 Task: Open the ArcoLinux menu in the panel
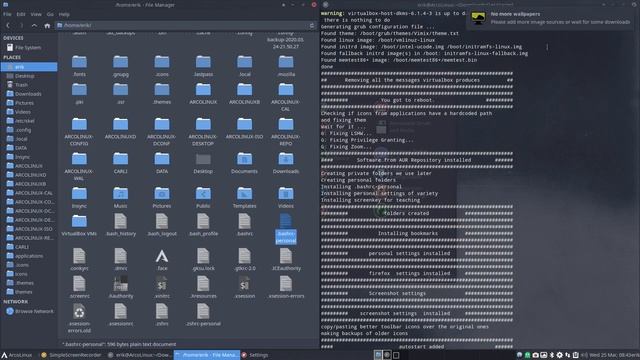tap(16, 355)
